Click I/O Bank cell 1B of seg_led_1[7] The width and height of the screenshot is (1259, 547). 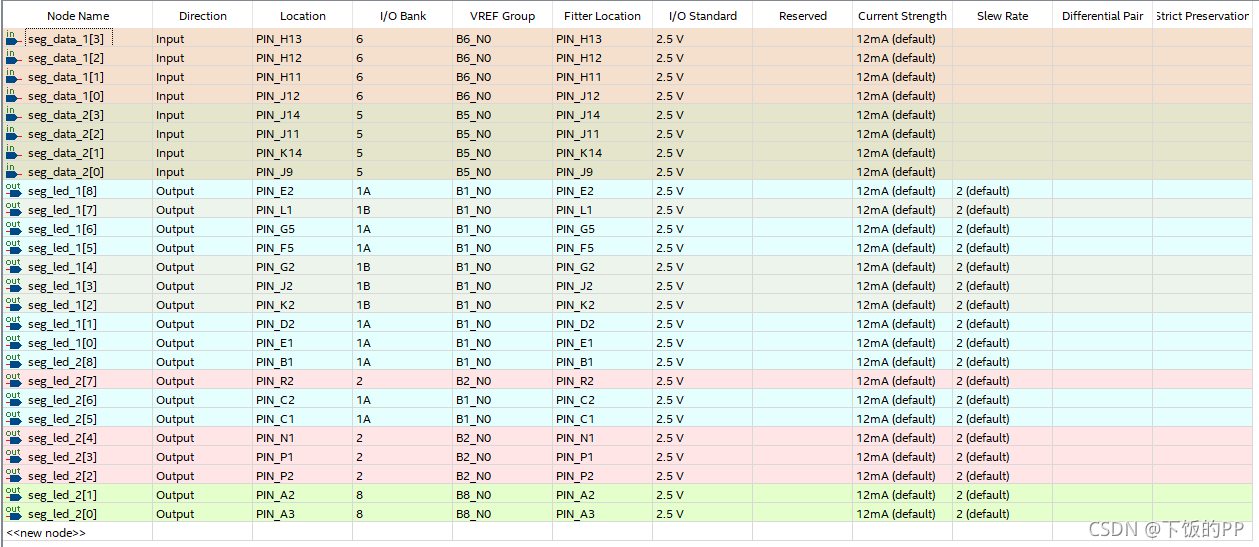click(402, 209)
